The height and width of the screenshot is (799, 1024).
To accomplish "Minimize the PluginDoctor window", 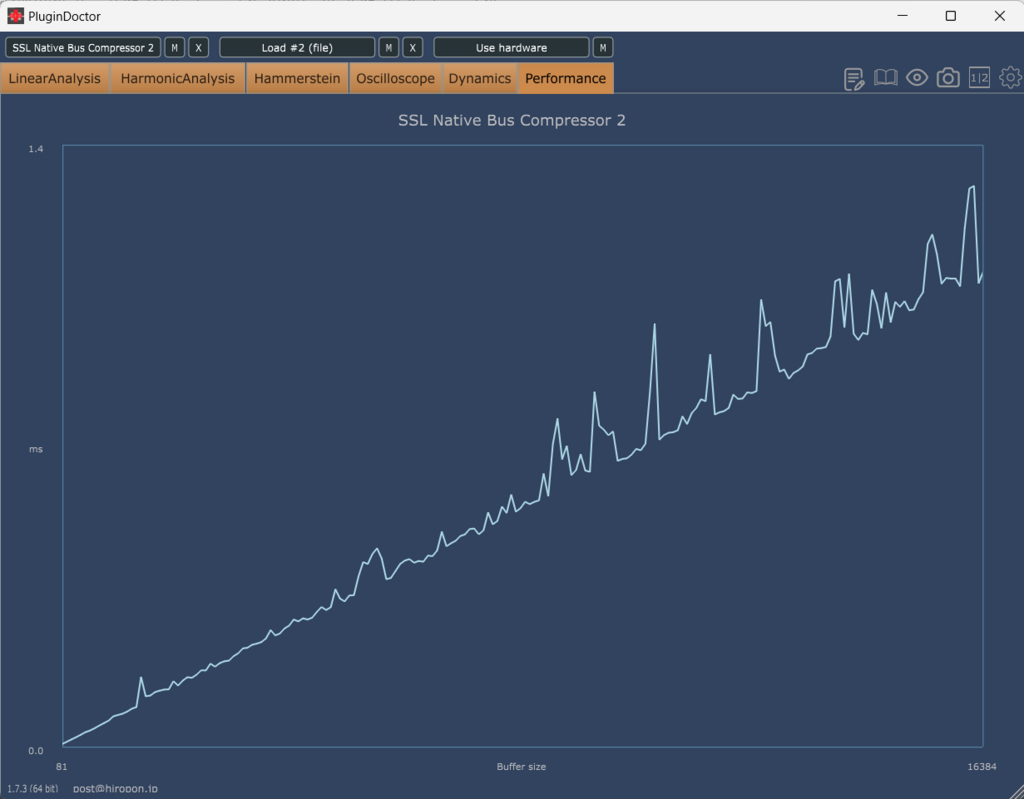I will coord(903,16).
